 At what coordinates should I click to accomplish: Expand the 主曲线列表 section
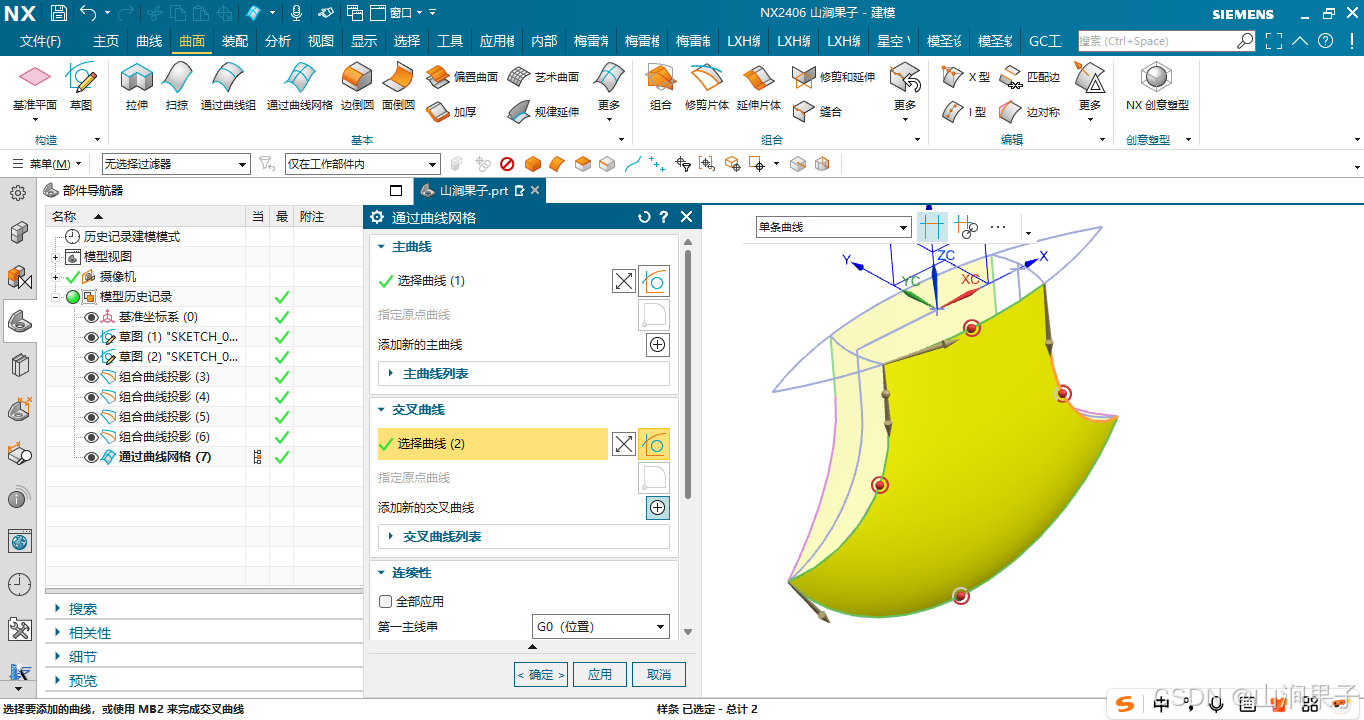point(523,374)
